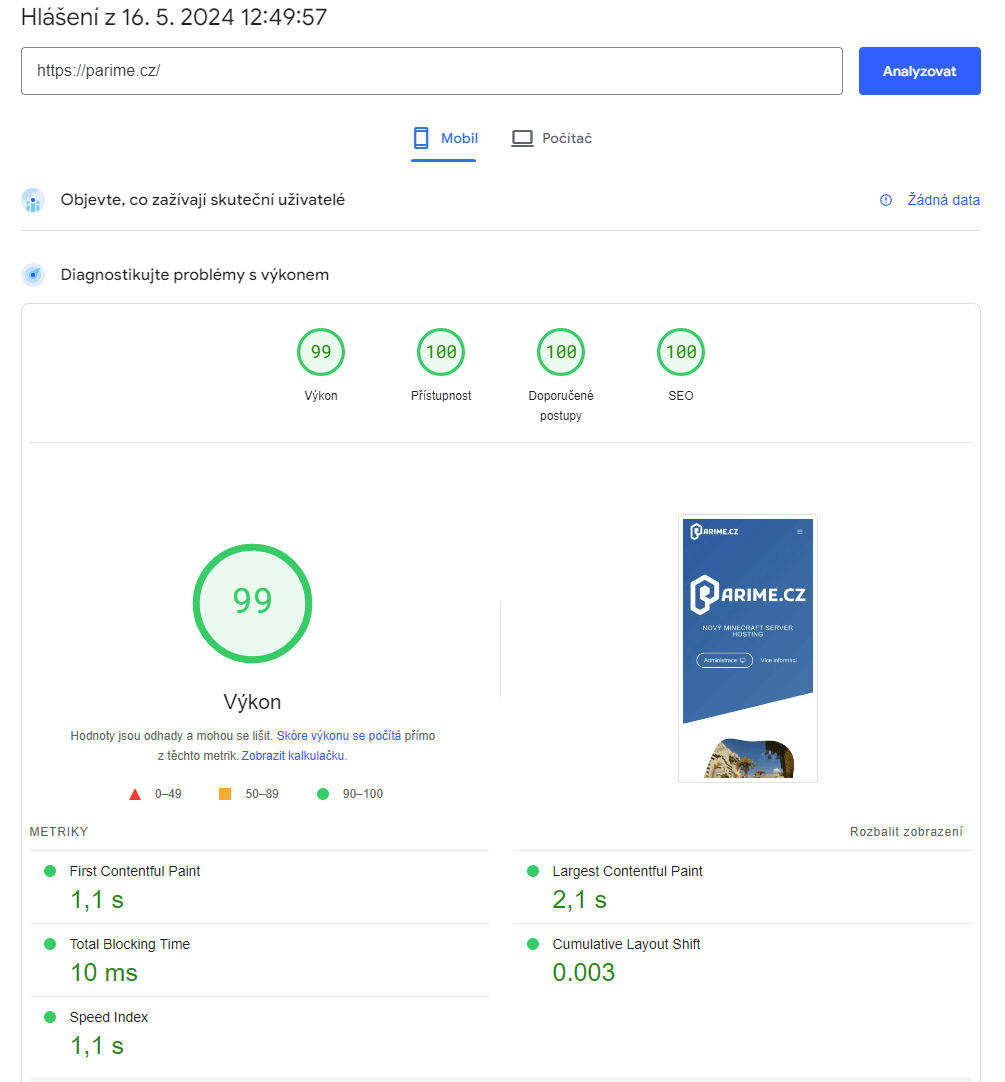Viewport: 1005px width, 1082px height.
Task: Click the Cumulative Layout Shift metric label
Action: tap(626, 944)
